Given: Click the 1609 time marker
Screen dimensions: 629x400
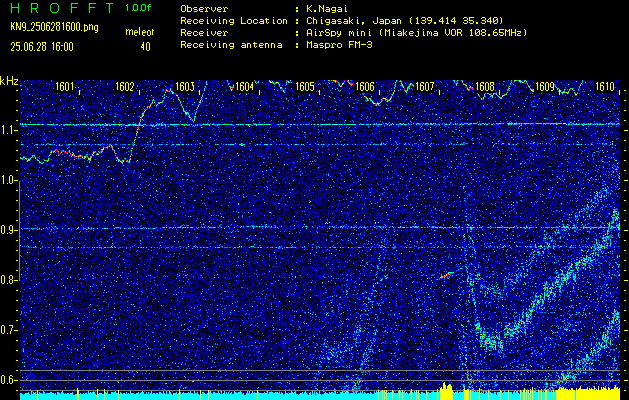Looking at the screenshot, I should 545,86.
